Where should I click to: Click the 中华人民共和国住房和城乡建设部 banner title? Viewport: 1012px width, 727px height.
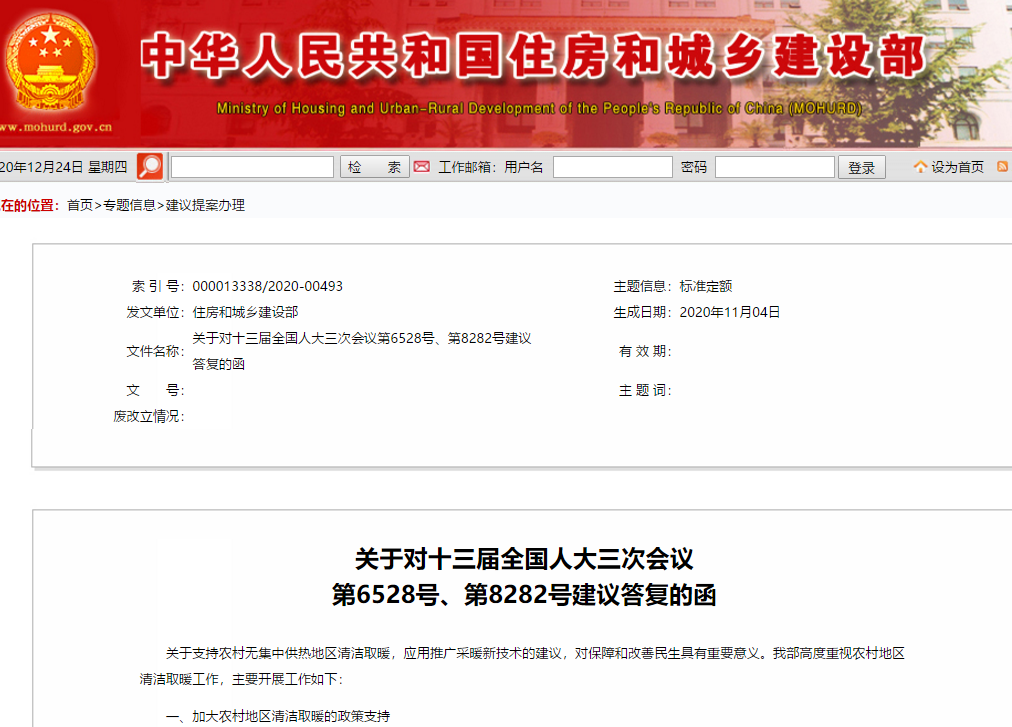[532, 57]
